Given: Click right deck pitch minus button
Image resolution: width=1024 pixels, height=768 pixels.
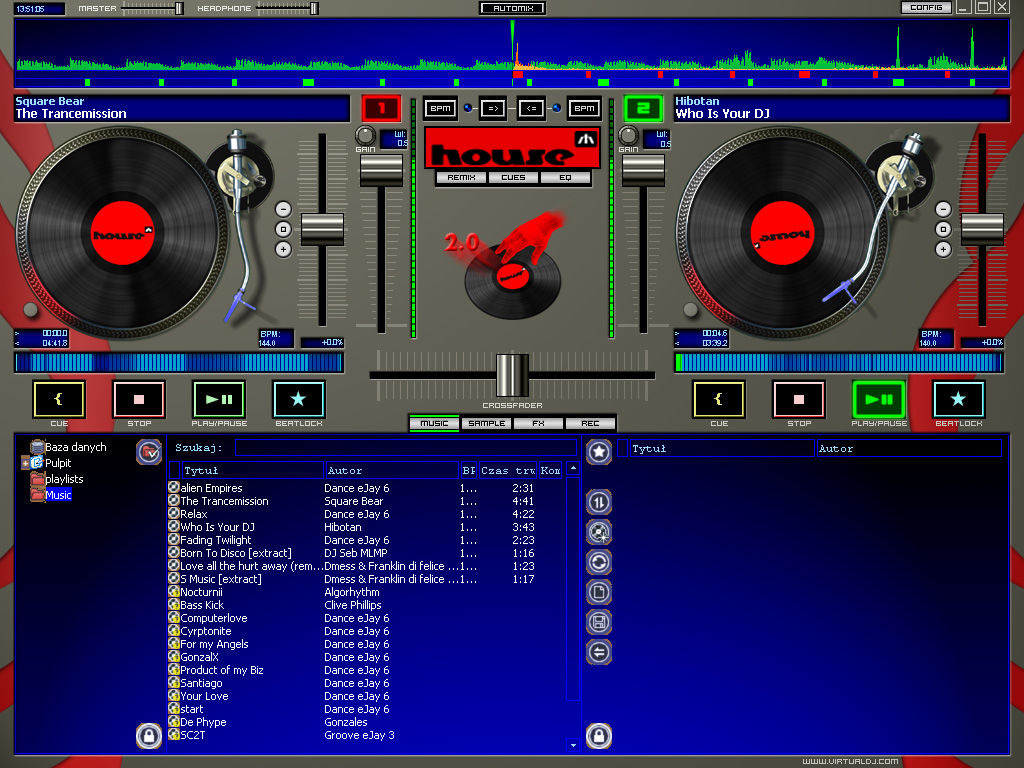Looking at the screenshot, I should point(943,209).
